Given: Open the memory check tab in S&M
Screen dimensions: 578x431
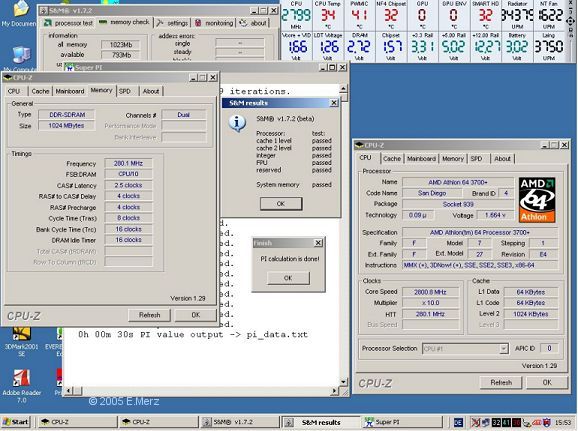Looking at the screenshot, I should coord(125,22).
